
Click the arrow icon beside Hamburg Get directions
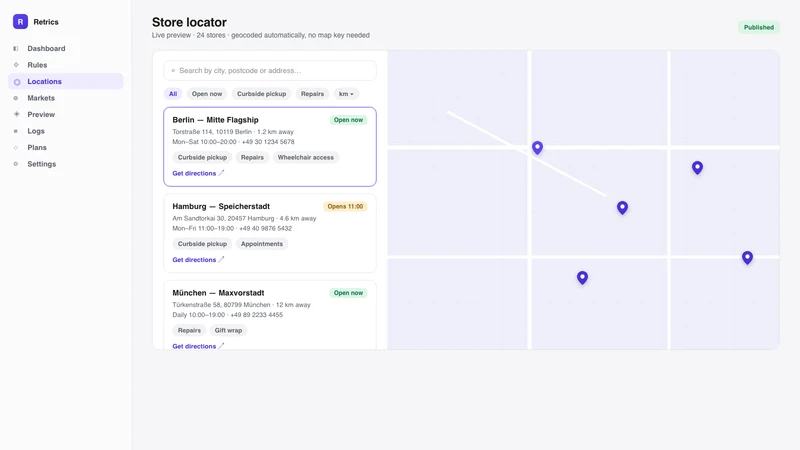pyautogui.click(x=221, y=259)
